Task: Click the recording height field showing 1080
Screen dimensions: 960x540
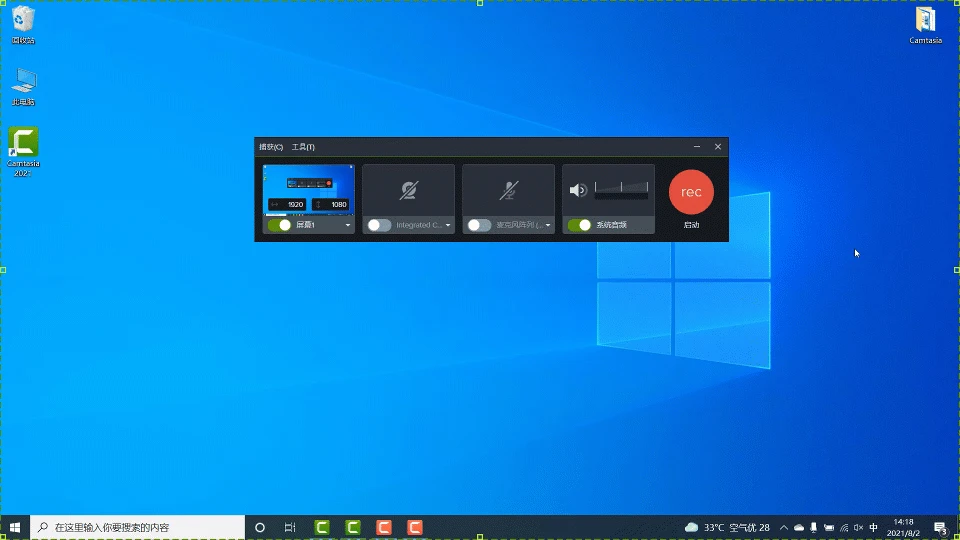Action: 331,204
